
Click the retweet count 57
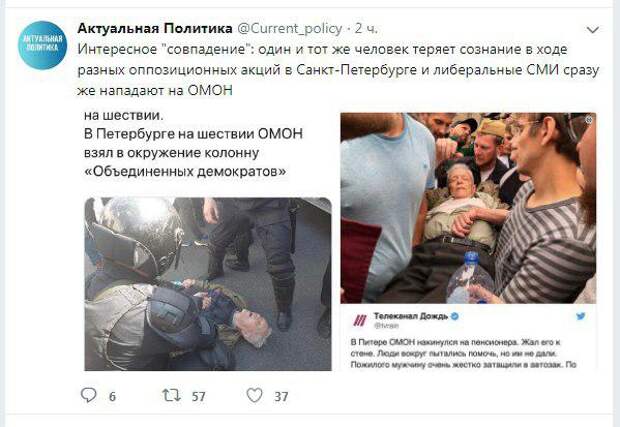[x=198, y=397]
